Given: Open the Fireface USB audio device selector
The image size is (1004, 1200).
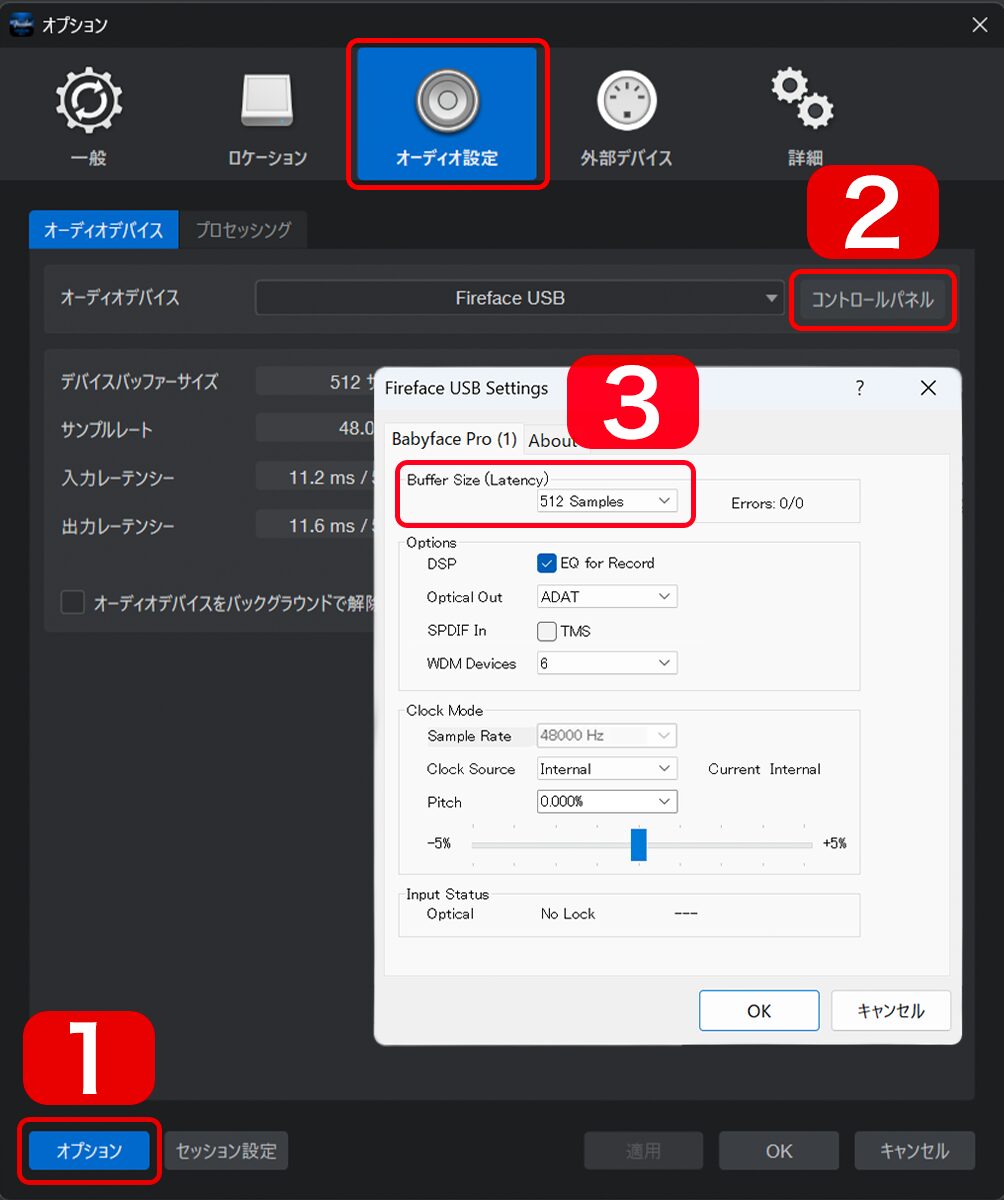Looking at the screenshot, I should (x=519, y=298).
